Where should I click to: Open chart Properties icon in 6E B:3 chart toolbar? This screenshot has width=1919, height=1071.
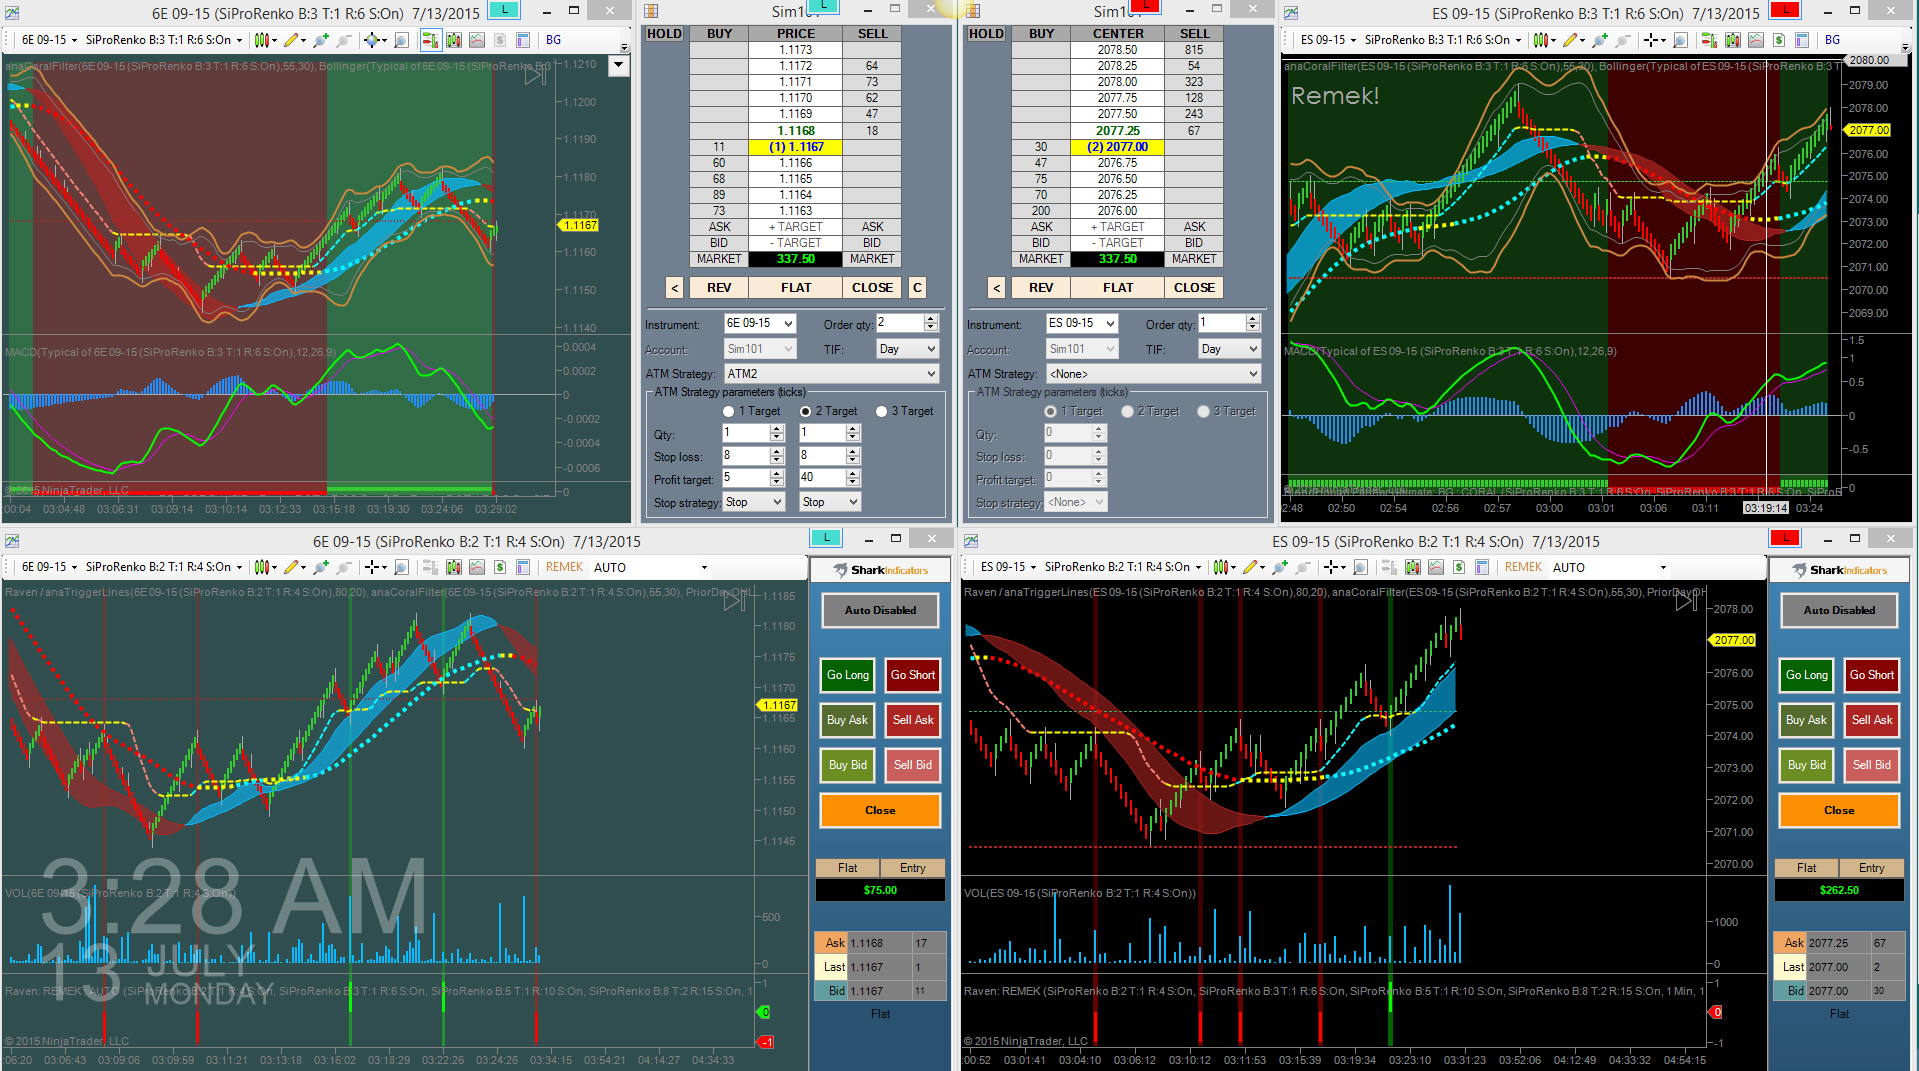[x=522, y=40]
